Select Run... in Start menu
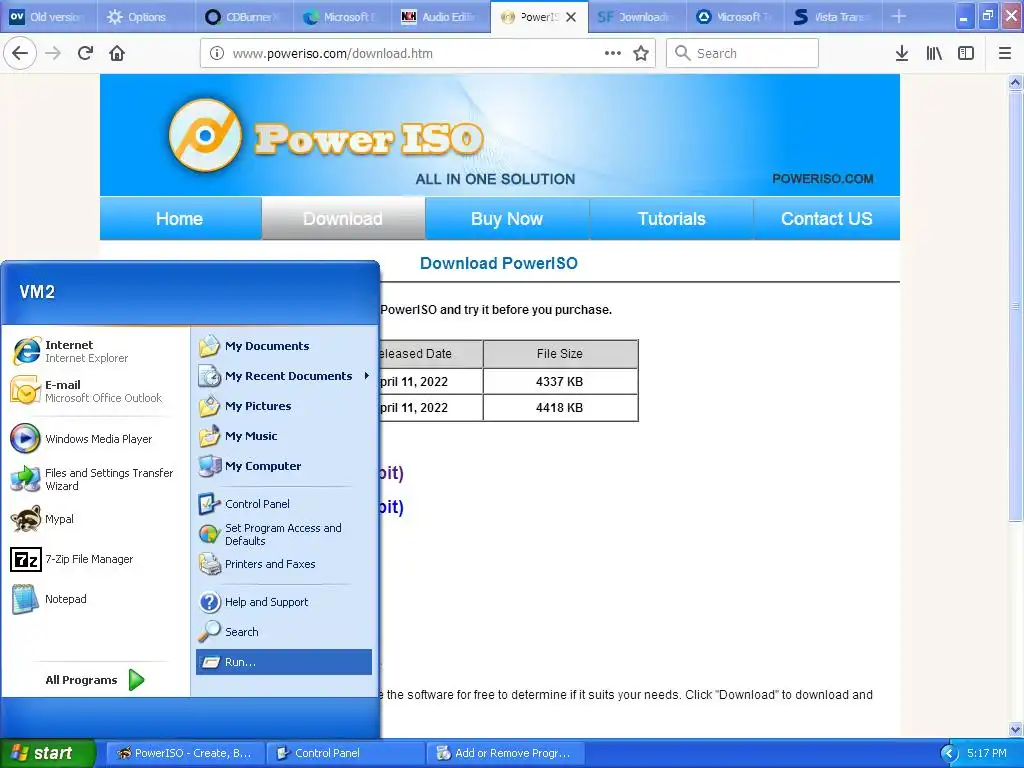The height and width of the screenshot is (768, 1024). 283,662
